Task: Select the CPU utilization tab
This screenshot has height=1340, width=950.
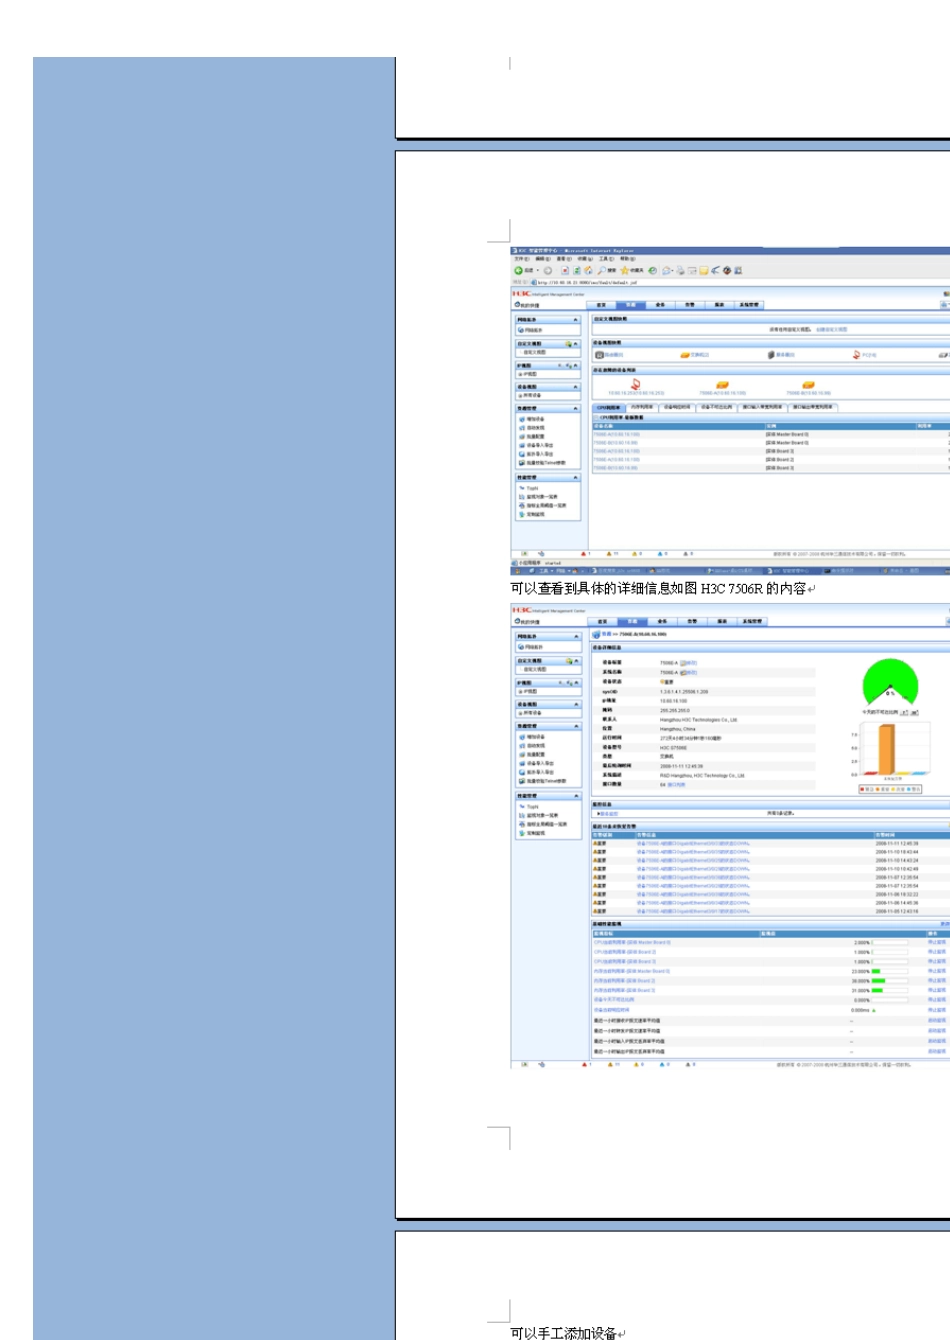Action: (x=608, y=407)
